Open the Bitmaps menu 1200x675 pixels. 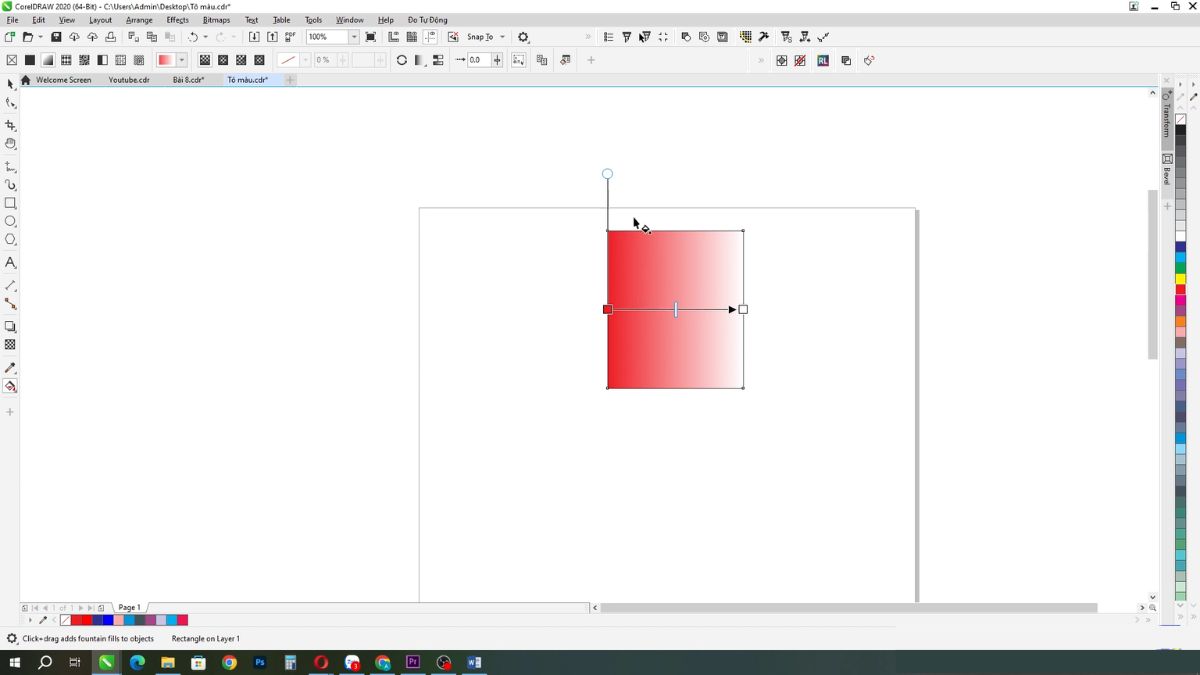click(x=216, y=20)
